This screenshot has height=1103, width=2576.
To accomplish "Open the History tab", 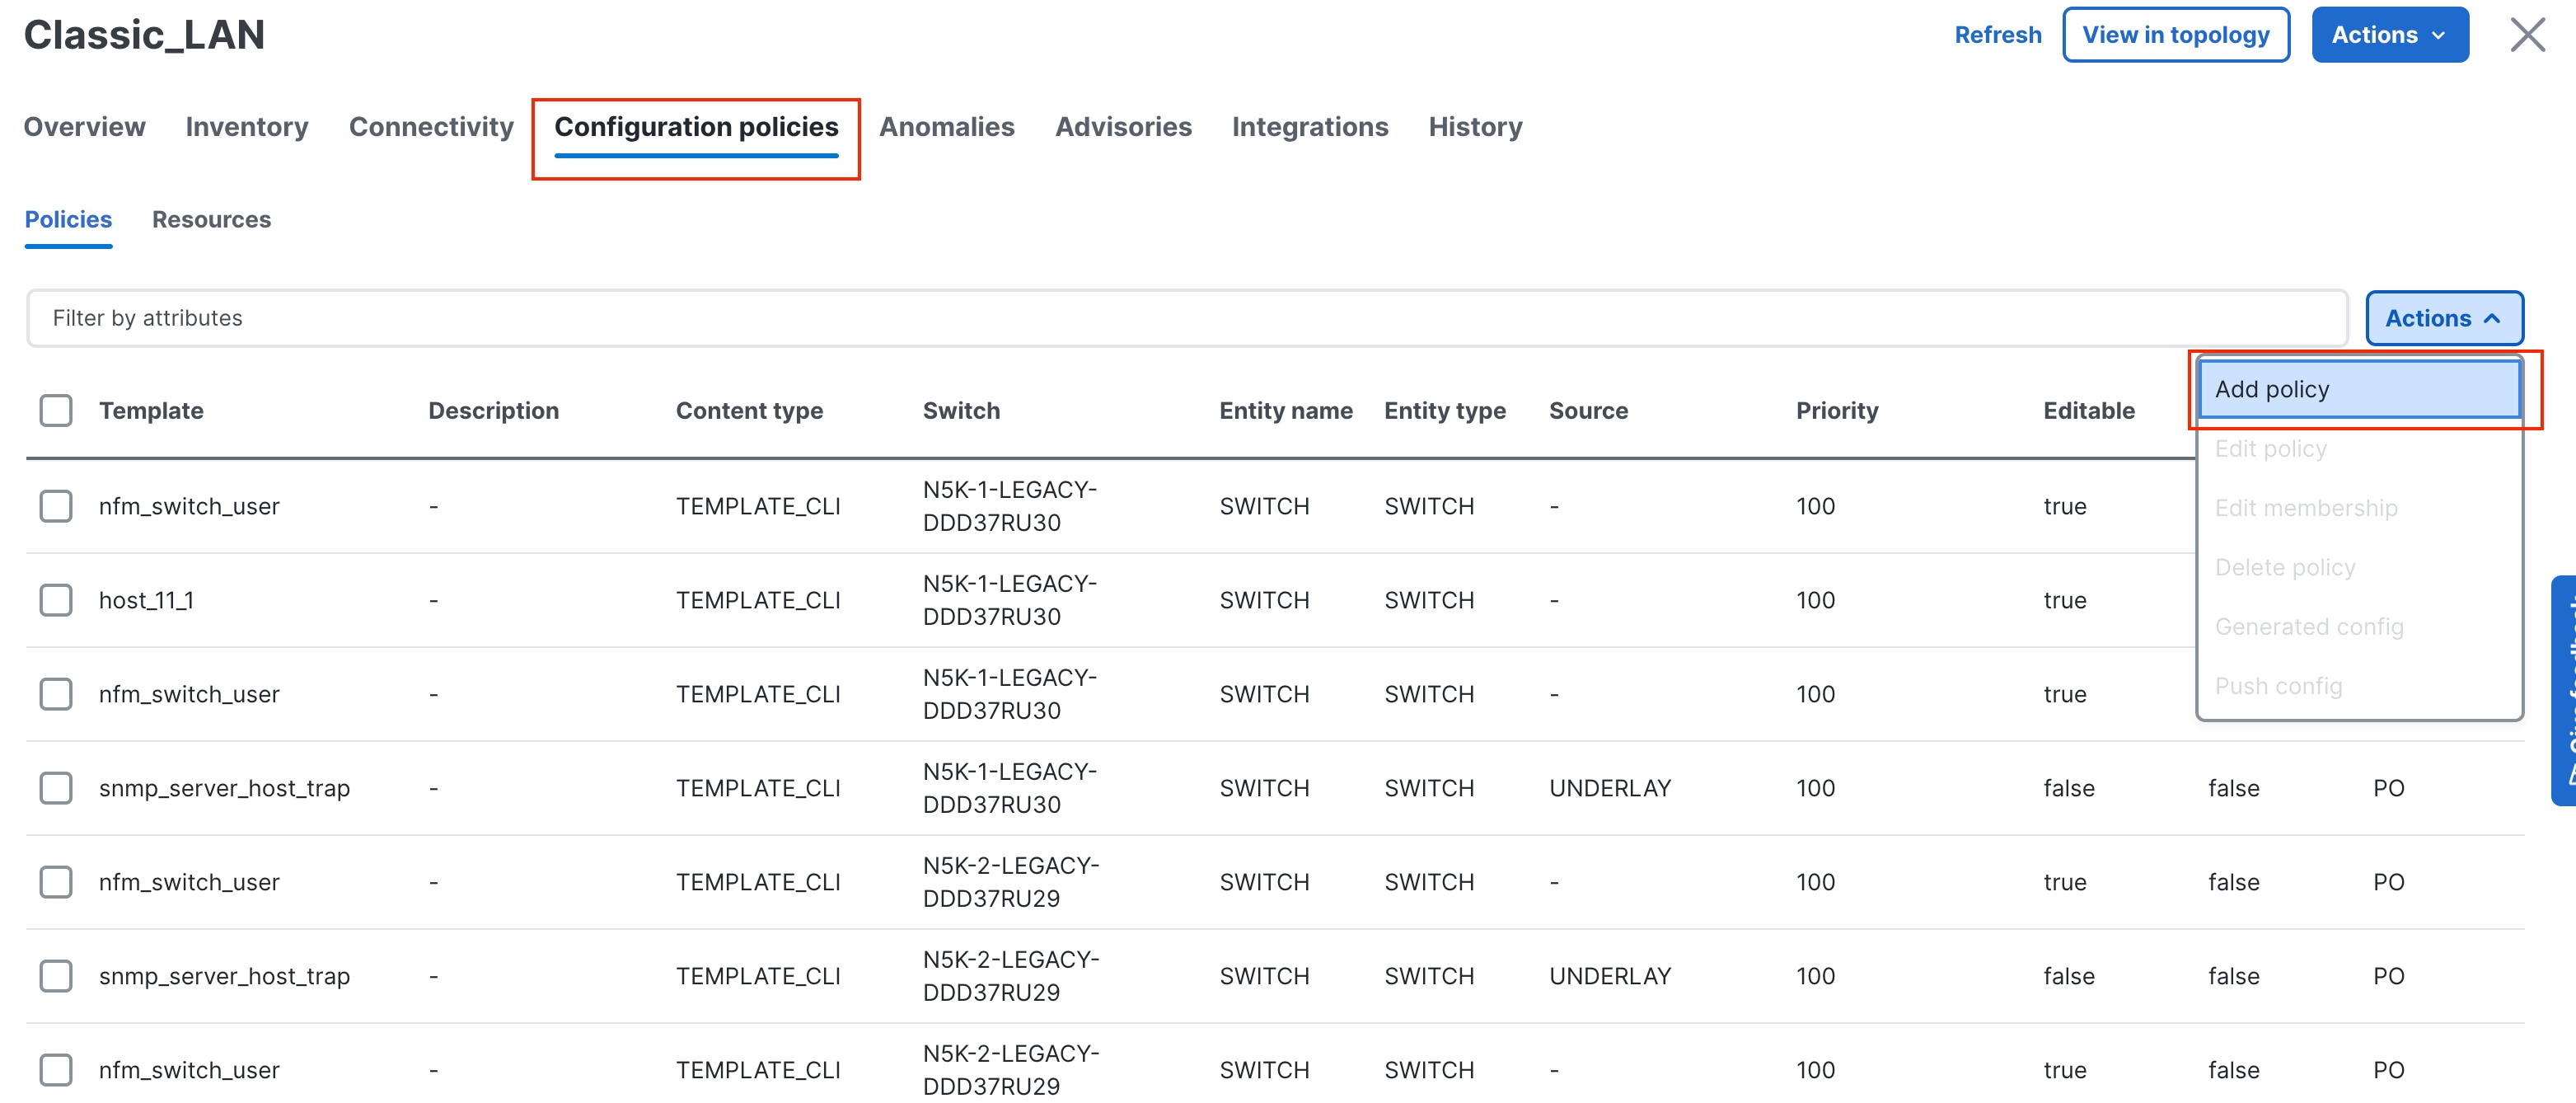I will pyautogui.click(x=1474, y=127).
